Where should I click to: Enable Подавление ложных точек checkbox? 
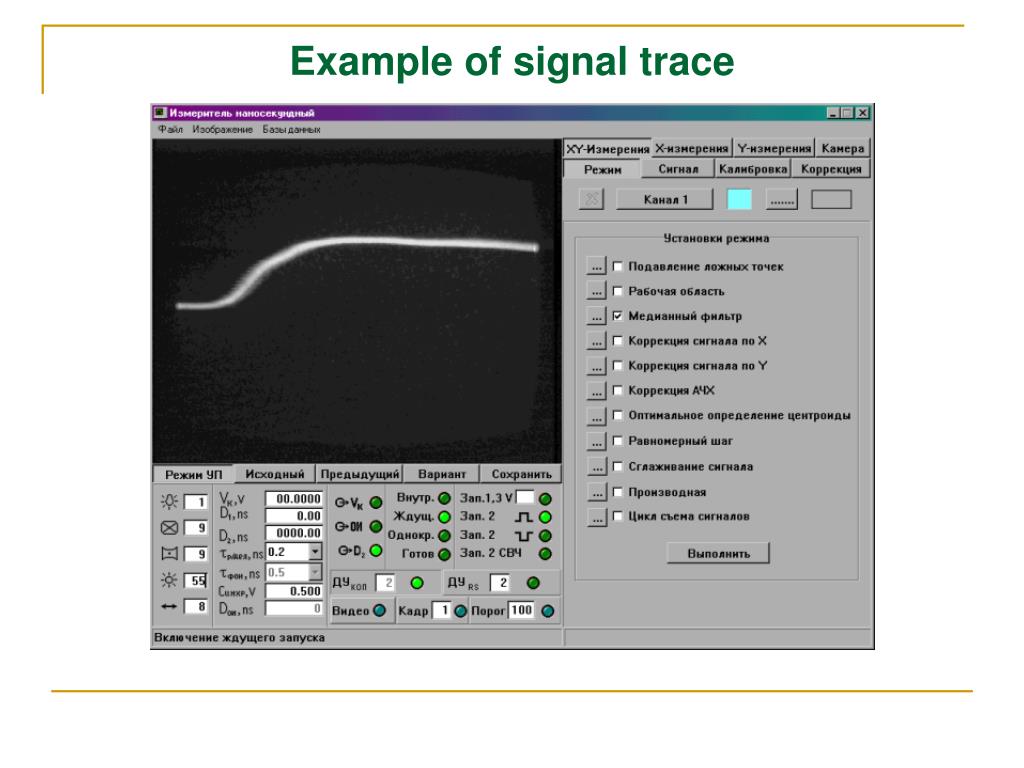pyautogui.click(x=618, y=266)
